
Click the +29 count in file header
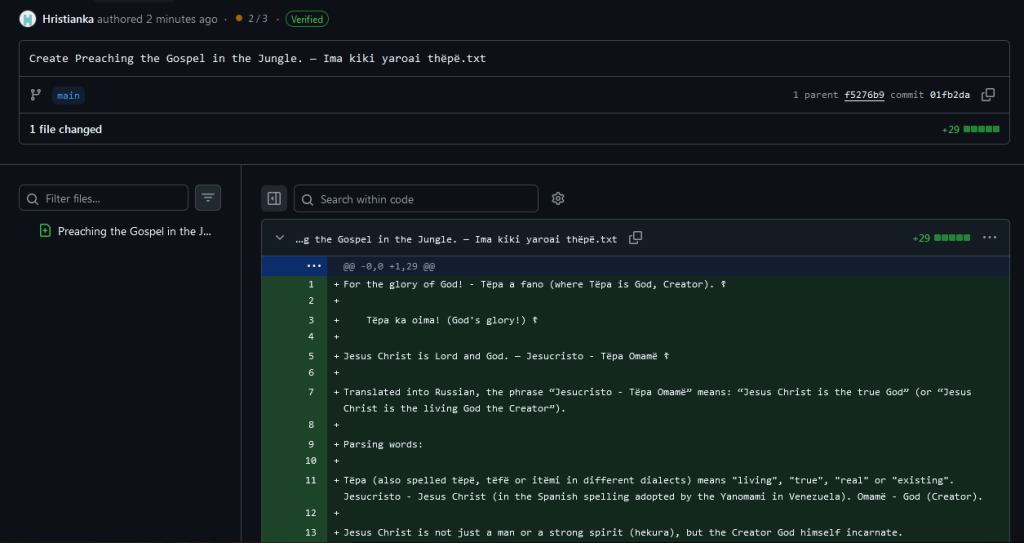[921, 238]
